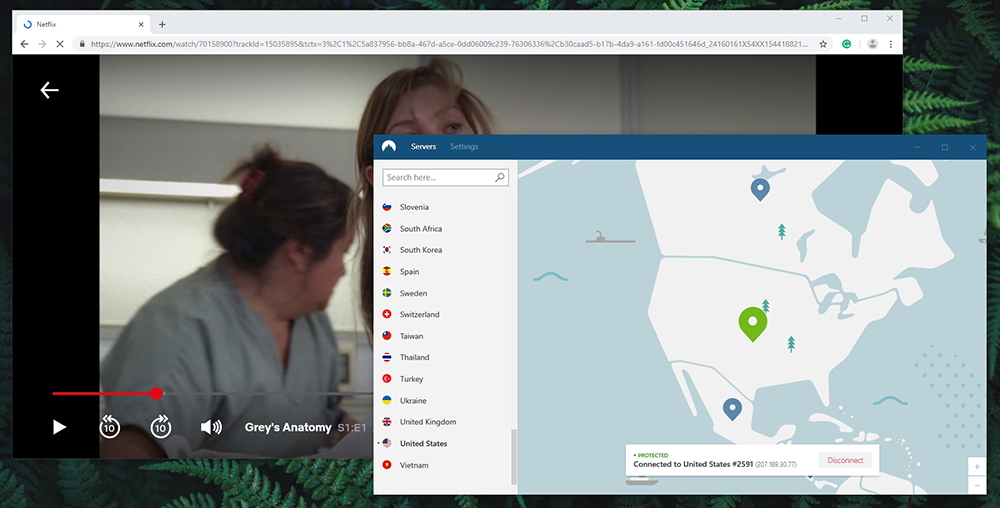Click the Turkey flag icon
1000x508 pixels.
tap(386, 379)
